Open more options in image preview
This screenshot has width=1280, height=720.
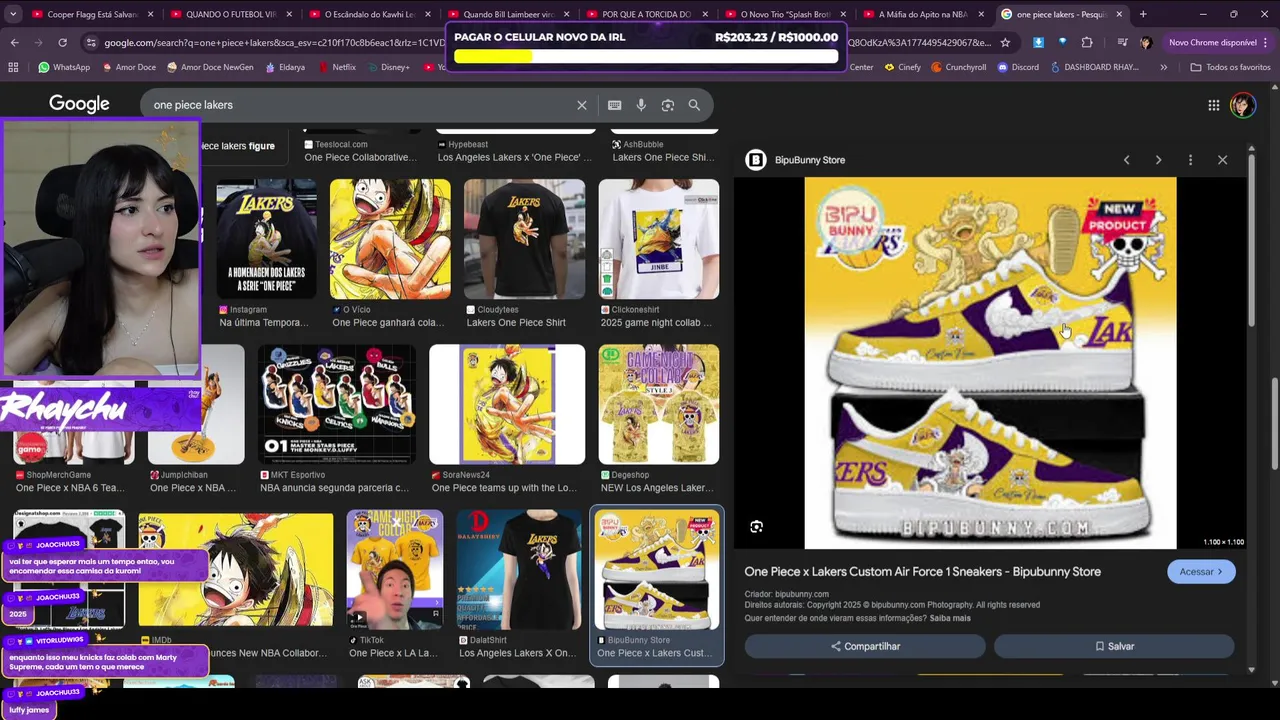[1190, 160]
